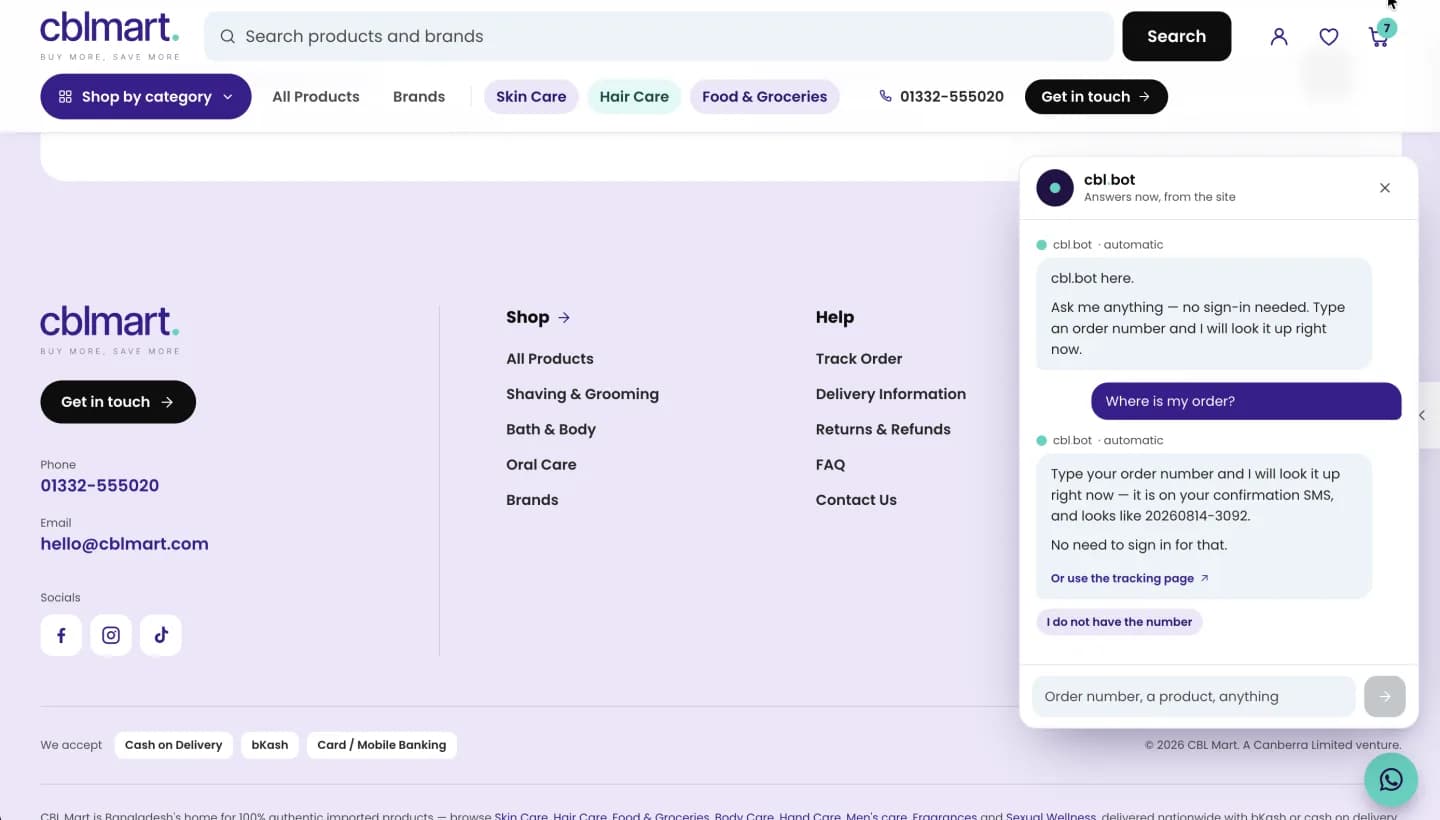Open the WhatsApp floating chat button
Screen dimensions: 1440x820
[x=1391, y=780]
